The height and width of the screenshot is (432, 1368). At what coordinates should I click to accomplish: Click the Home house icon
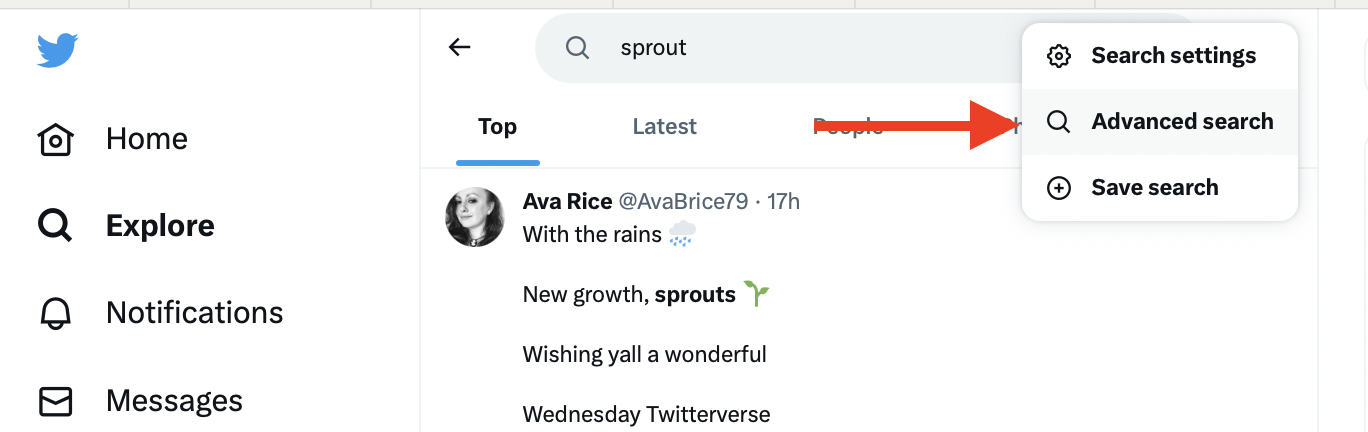point(56,139)
